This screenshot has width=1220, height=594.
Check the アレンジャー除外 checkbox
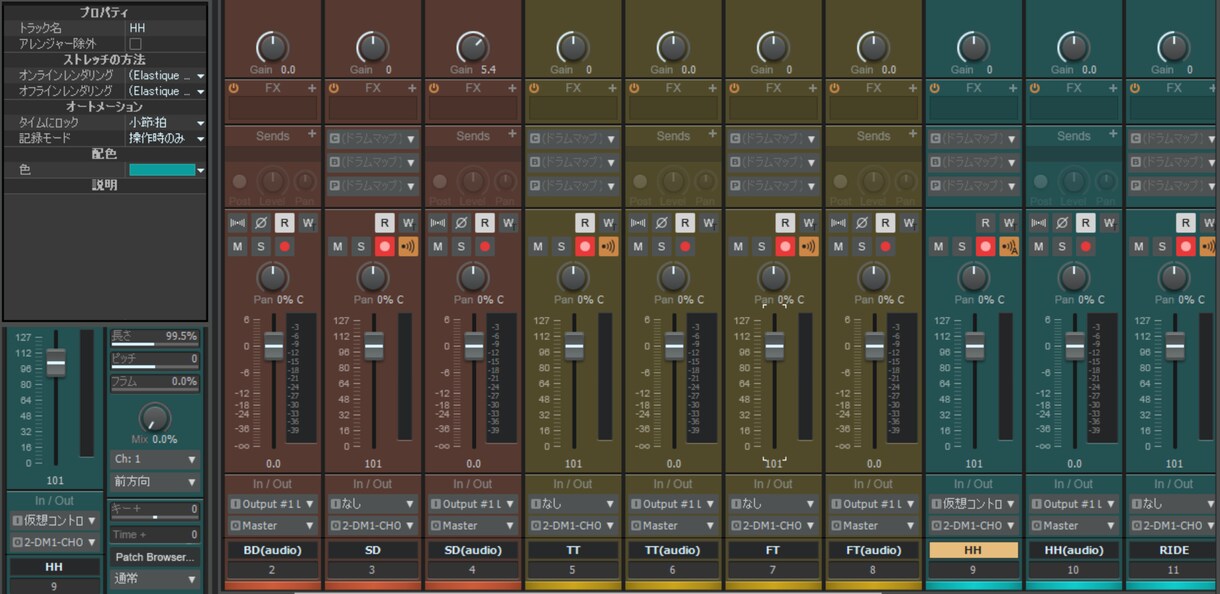click(135, 44)
